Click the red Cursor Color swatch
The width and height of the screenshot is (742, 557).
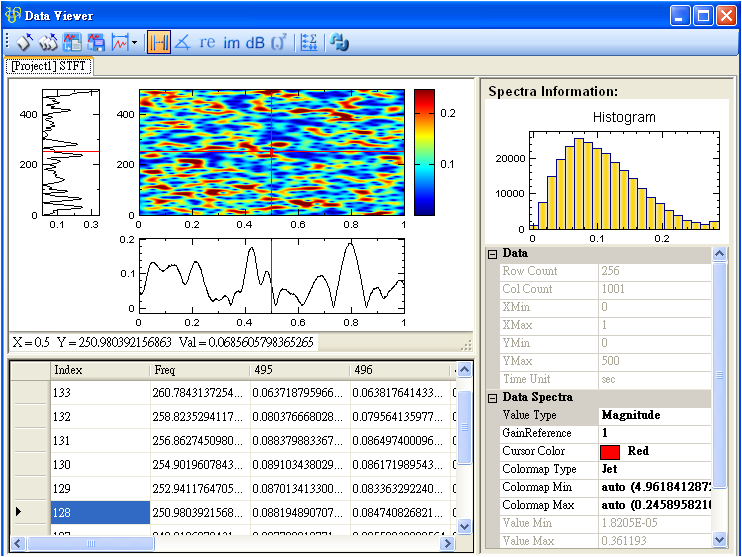click(609, 452)
